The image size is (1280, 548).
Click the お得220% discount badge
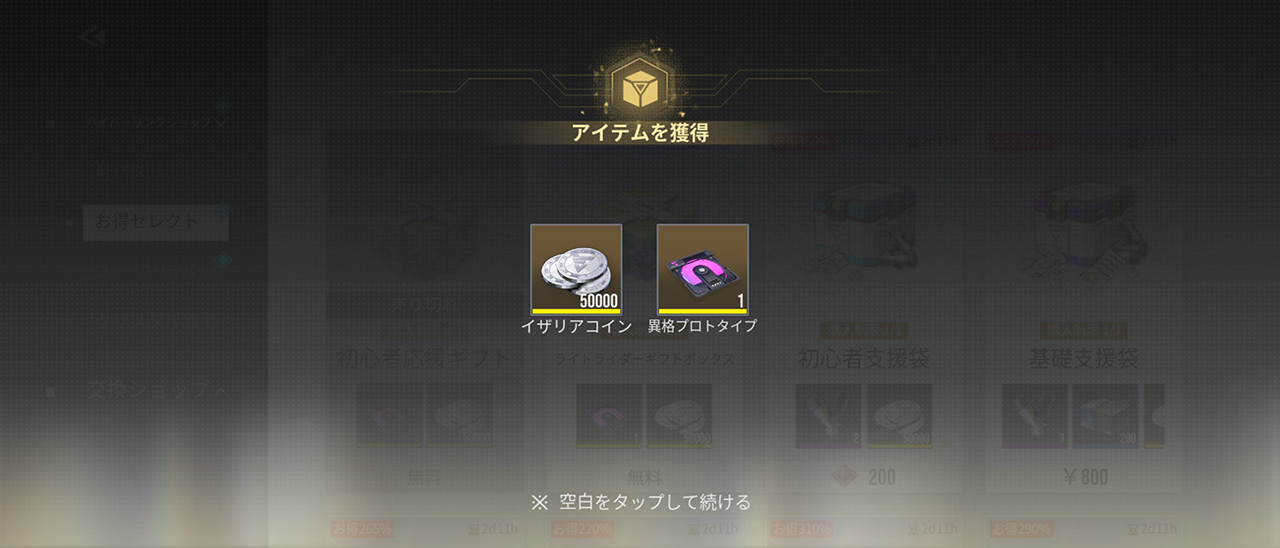click(581, 529)
